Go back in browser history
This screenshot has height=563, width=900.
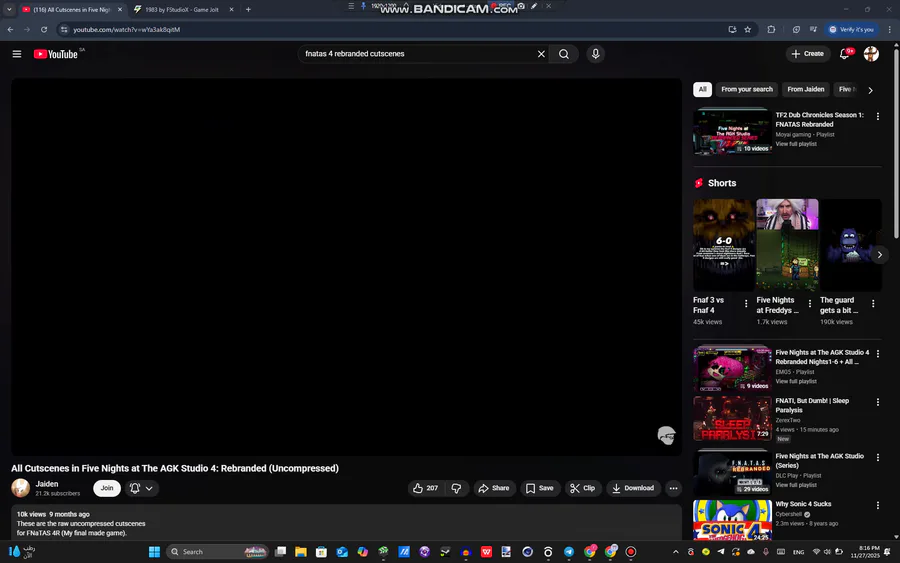pyautogui.click(x=10, y=29)
